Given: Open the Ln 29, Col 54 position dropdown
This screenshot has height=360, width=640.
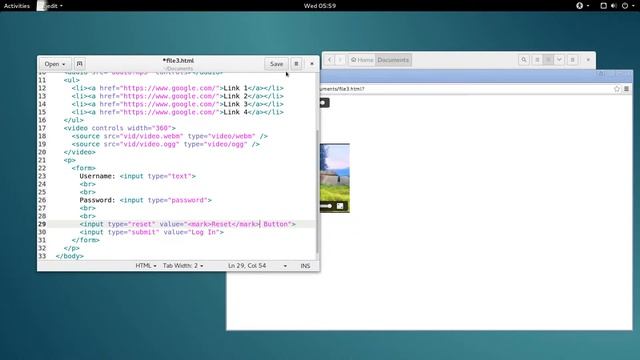Looking at the screenshot, I should coord(257,266).
